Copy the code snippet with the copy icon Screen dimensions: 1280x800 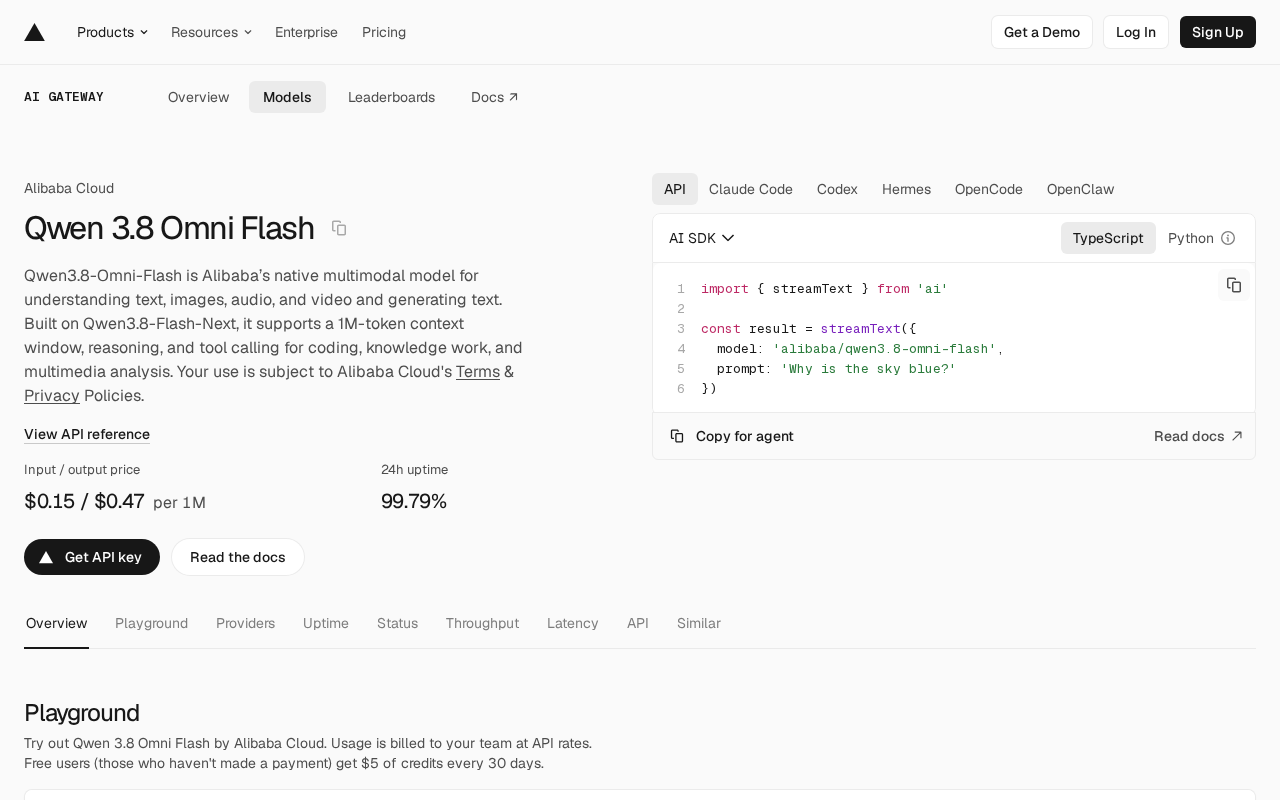[x=1234, y=285]
